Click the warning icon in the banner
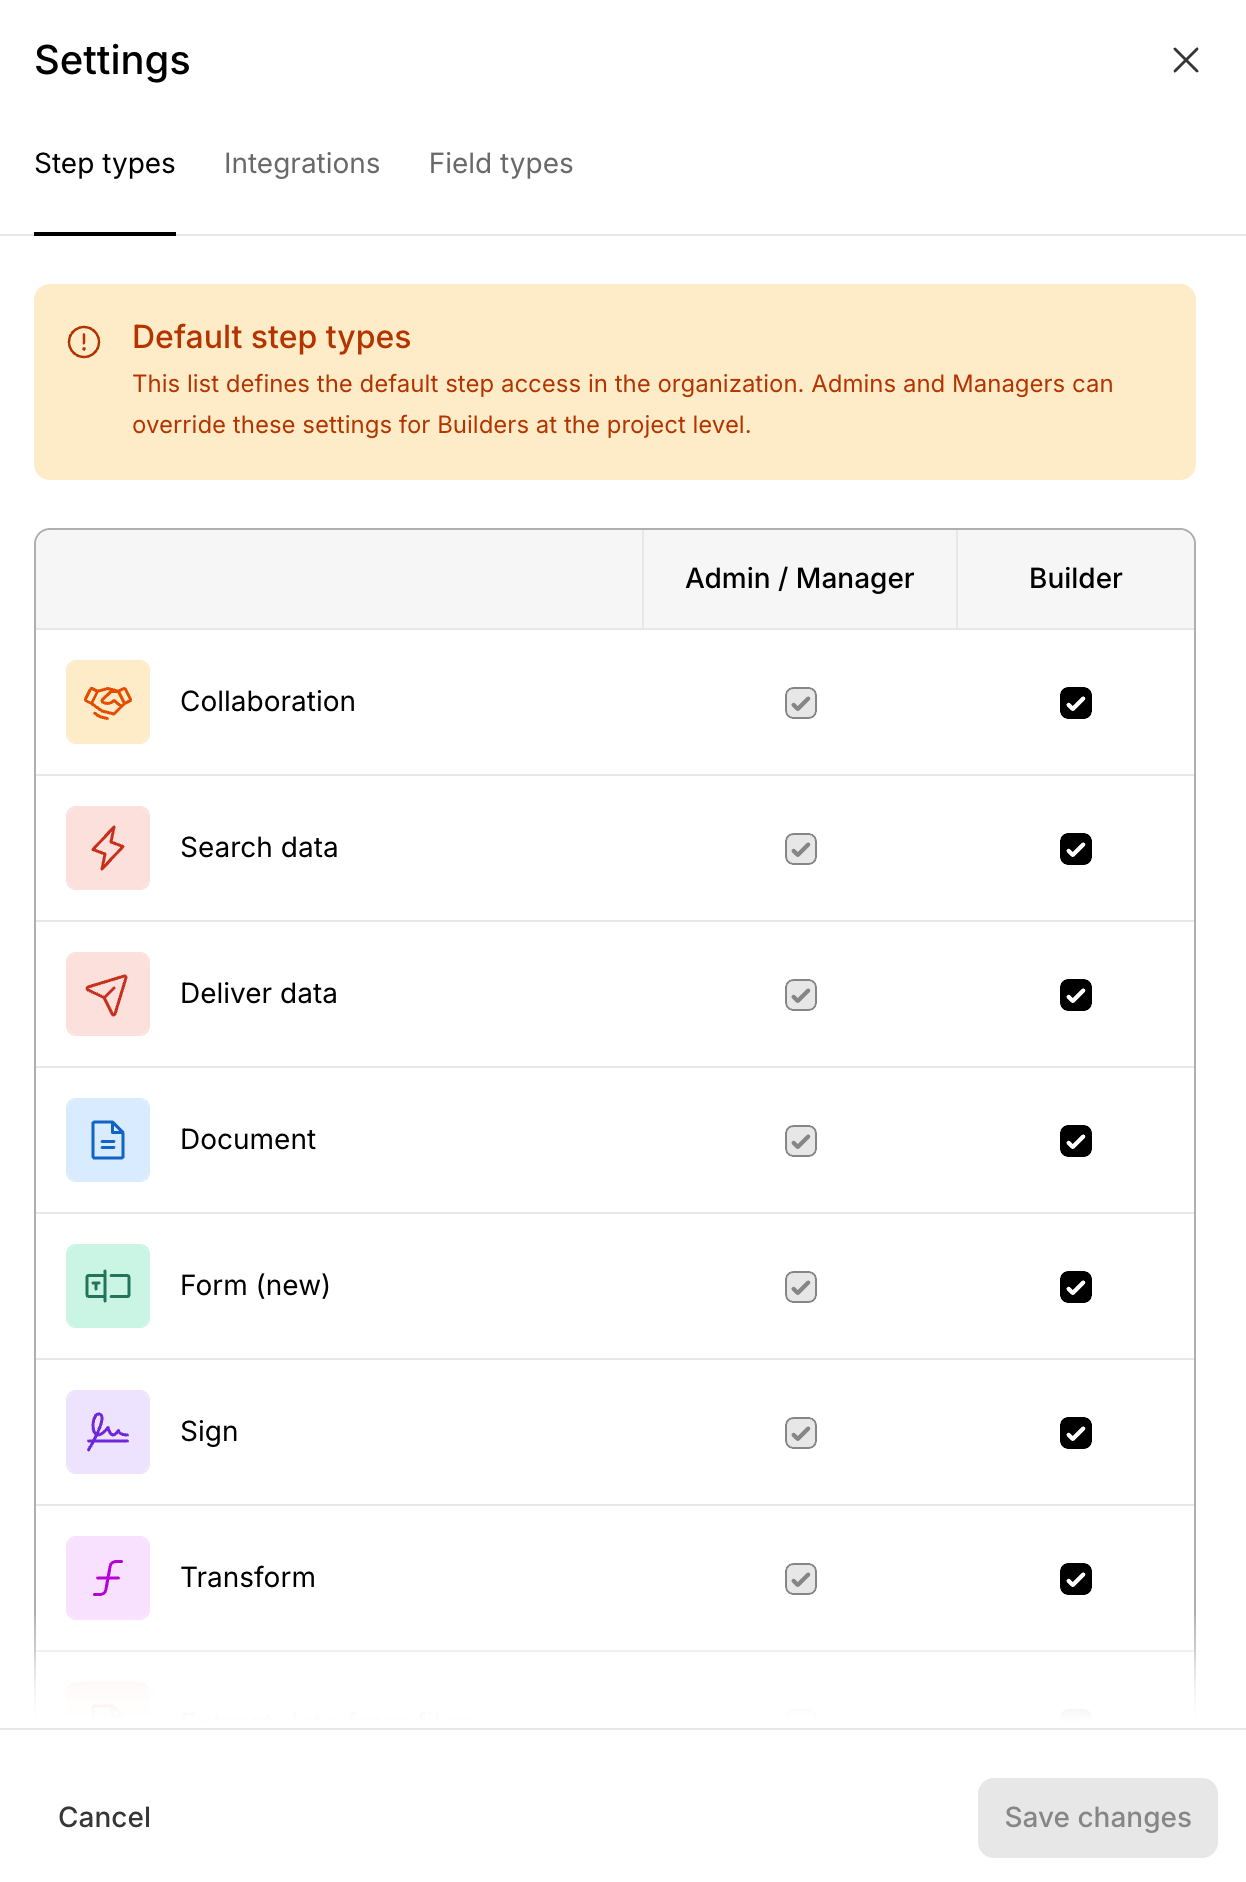 [x=84, y=342]
